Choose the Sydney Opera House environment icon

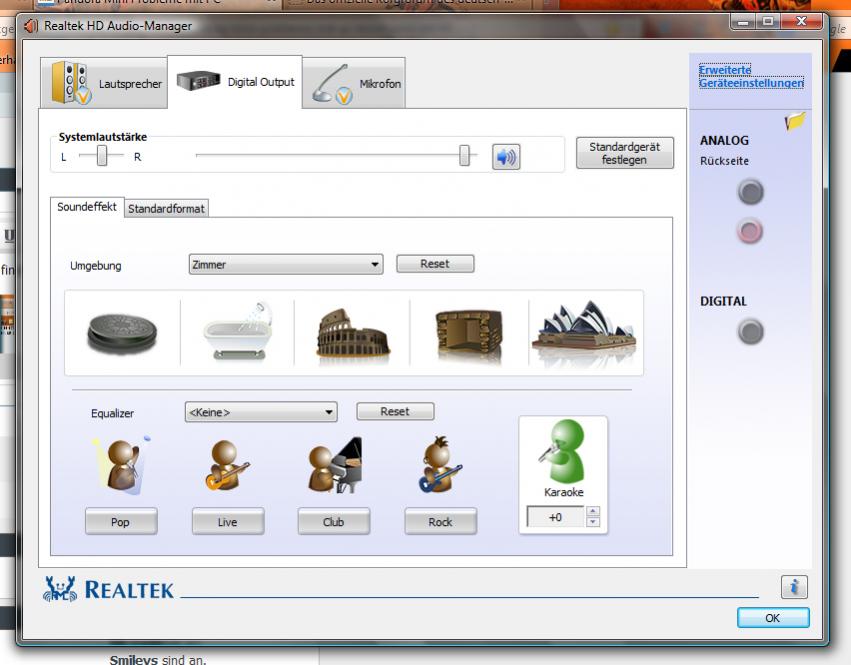pos(585,327)
